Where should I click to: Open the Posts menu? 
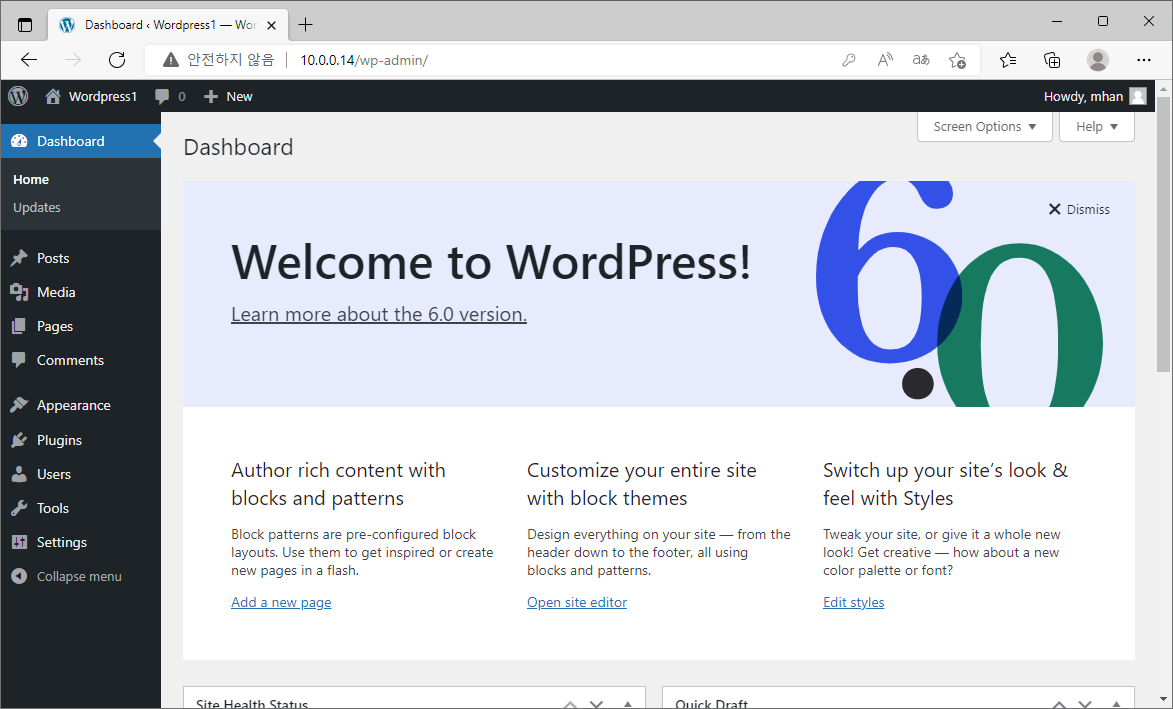[x=81, y=258]
